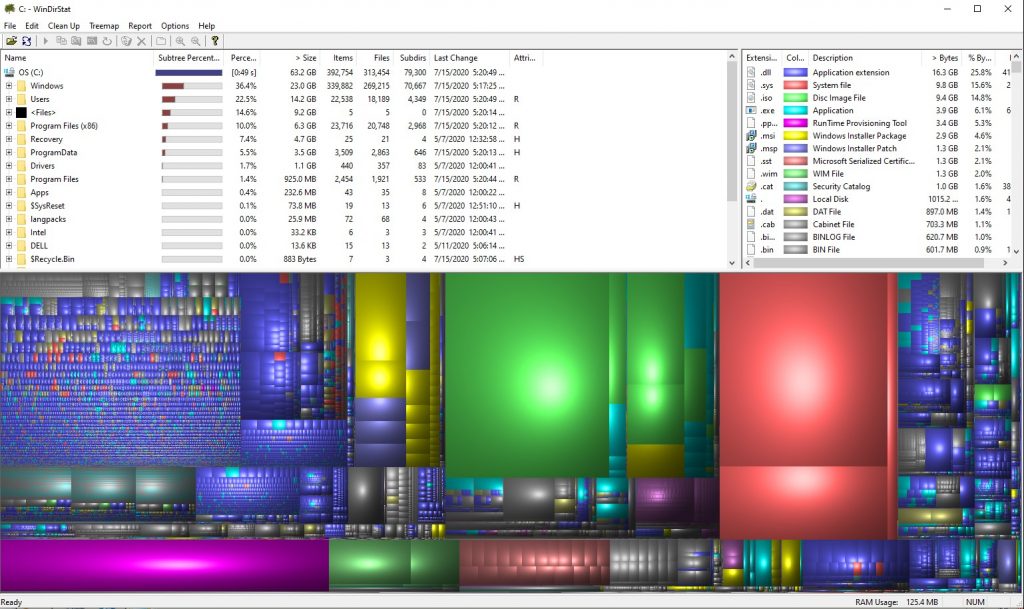Screen dimensions: 1024x609
Task: Click 'RAM Usage: 125.4 MB' in status bar
Action: pyautogui.click(x=897, y=602)
